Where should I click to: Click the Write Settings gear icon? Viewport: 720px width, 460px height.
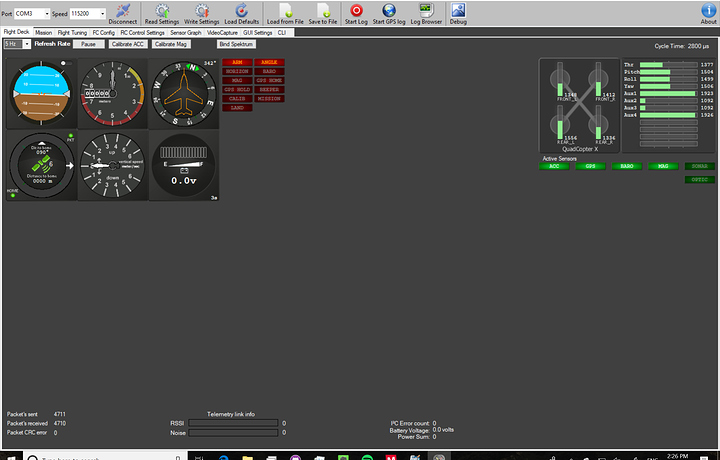click(x=202, y=10)
